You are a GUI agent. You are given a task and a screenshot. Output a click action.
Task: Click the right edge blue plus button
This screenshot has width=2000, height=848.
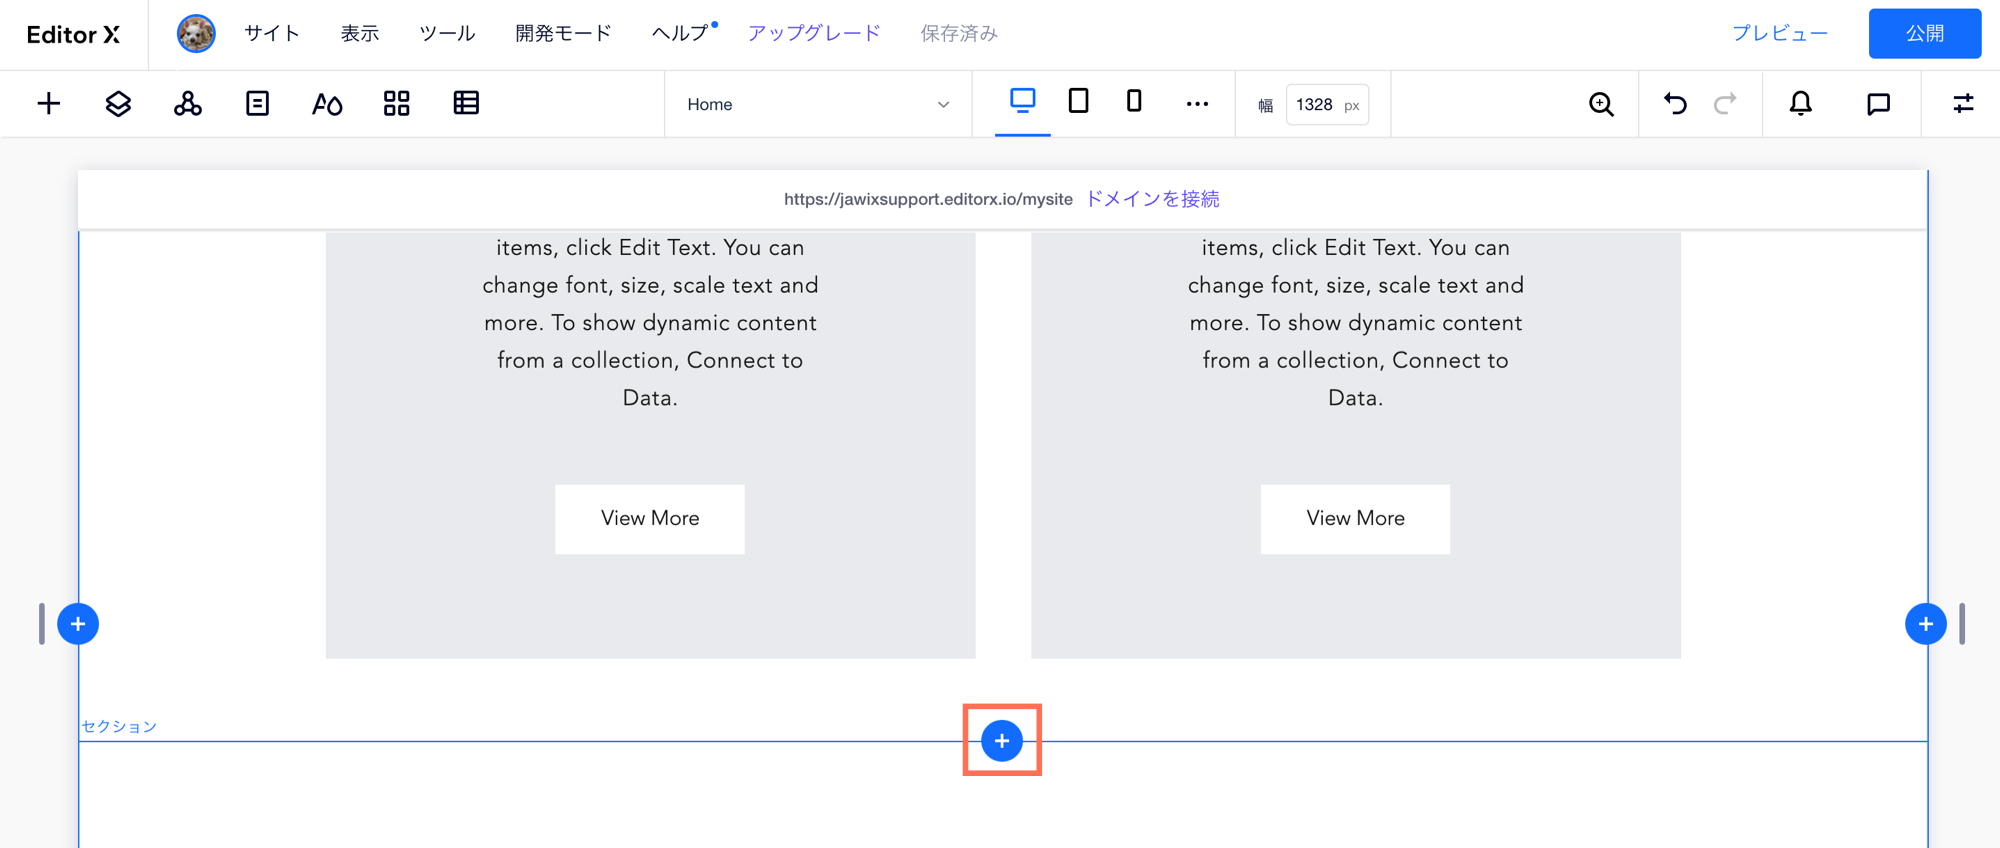[x=1926, y=624]
